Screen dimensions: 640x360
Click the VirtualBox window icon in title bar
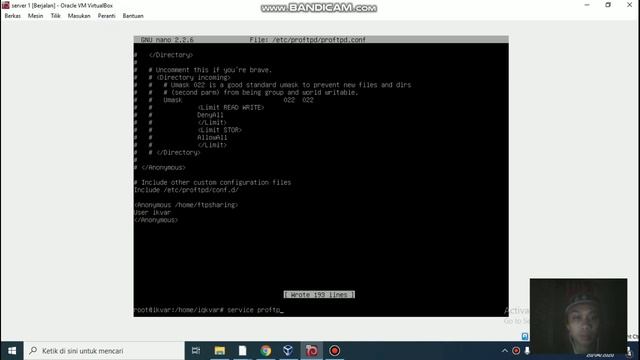coord(6,5)
